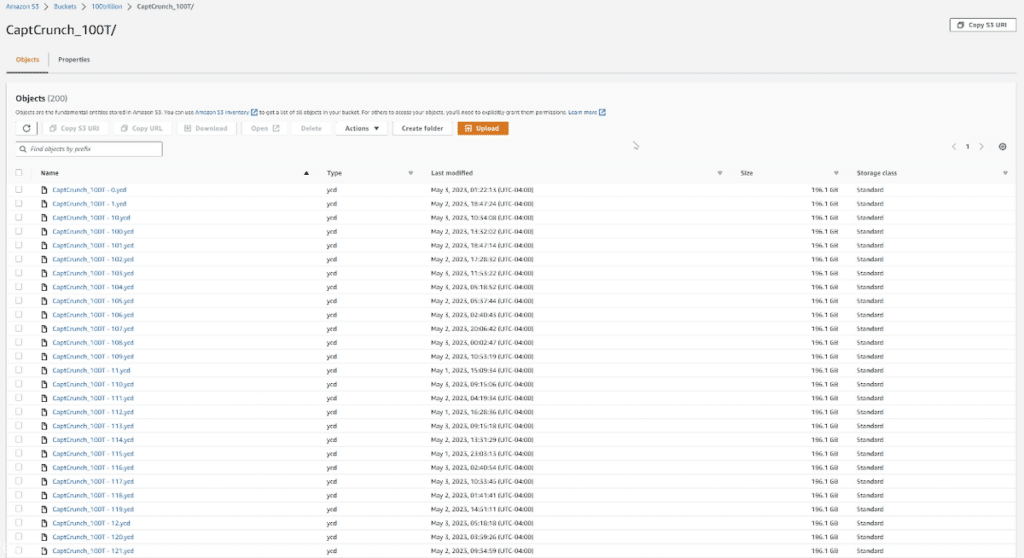Click Name column header text

point(50,173)
